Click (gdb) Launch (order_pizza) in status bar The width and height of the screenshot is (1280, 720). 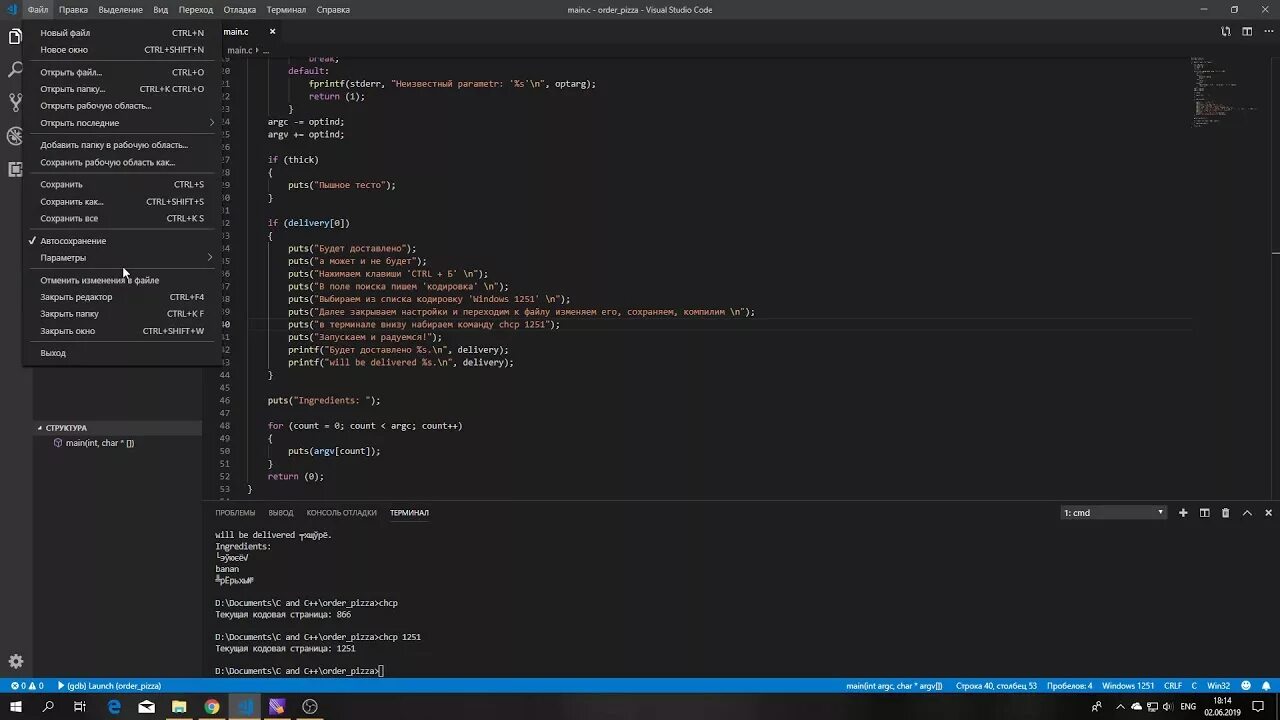110,686
